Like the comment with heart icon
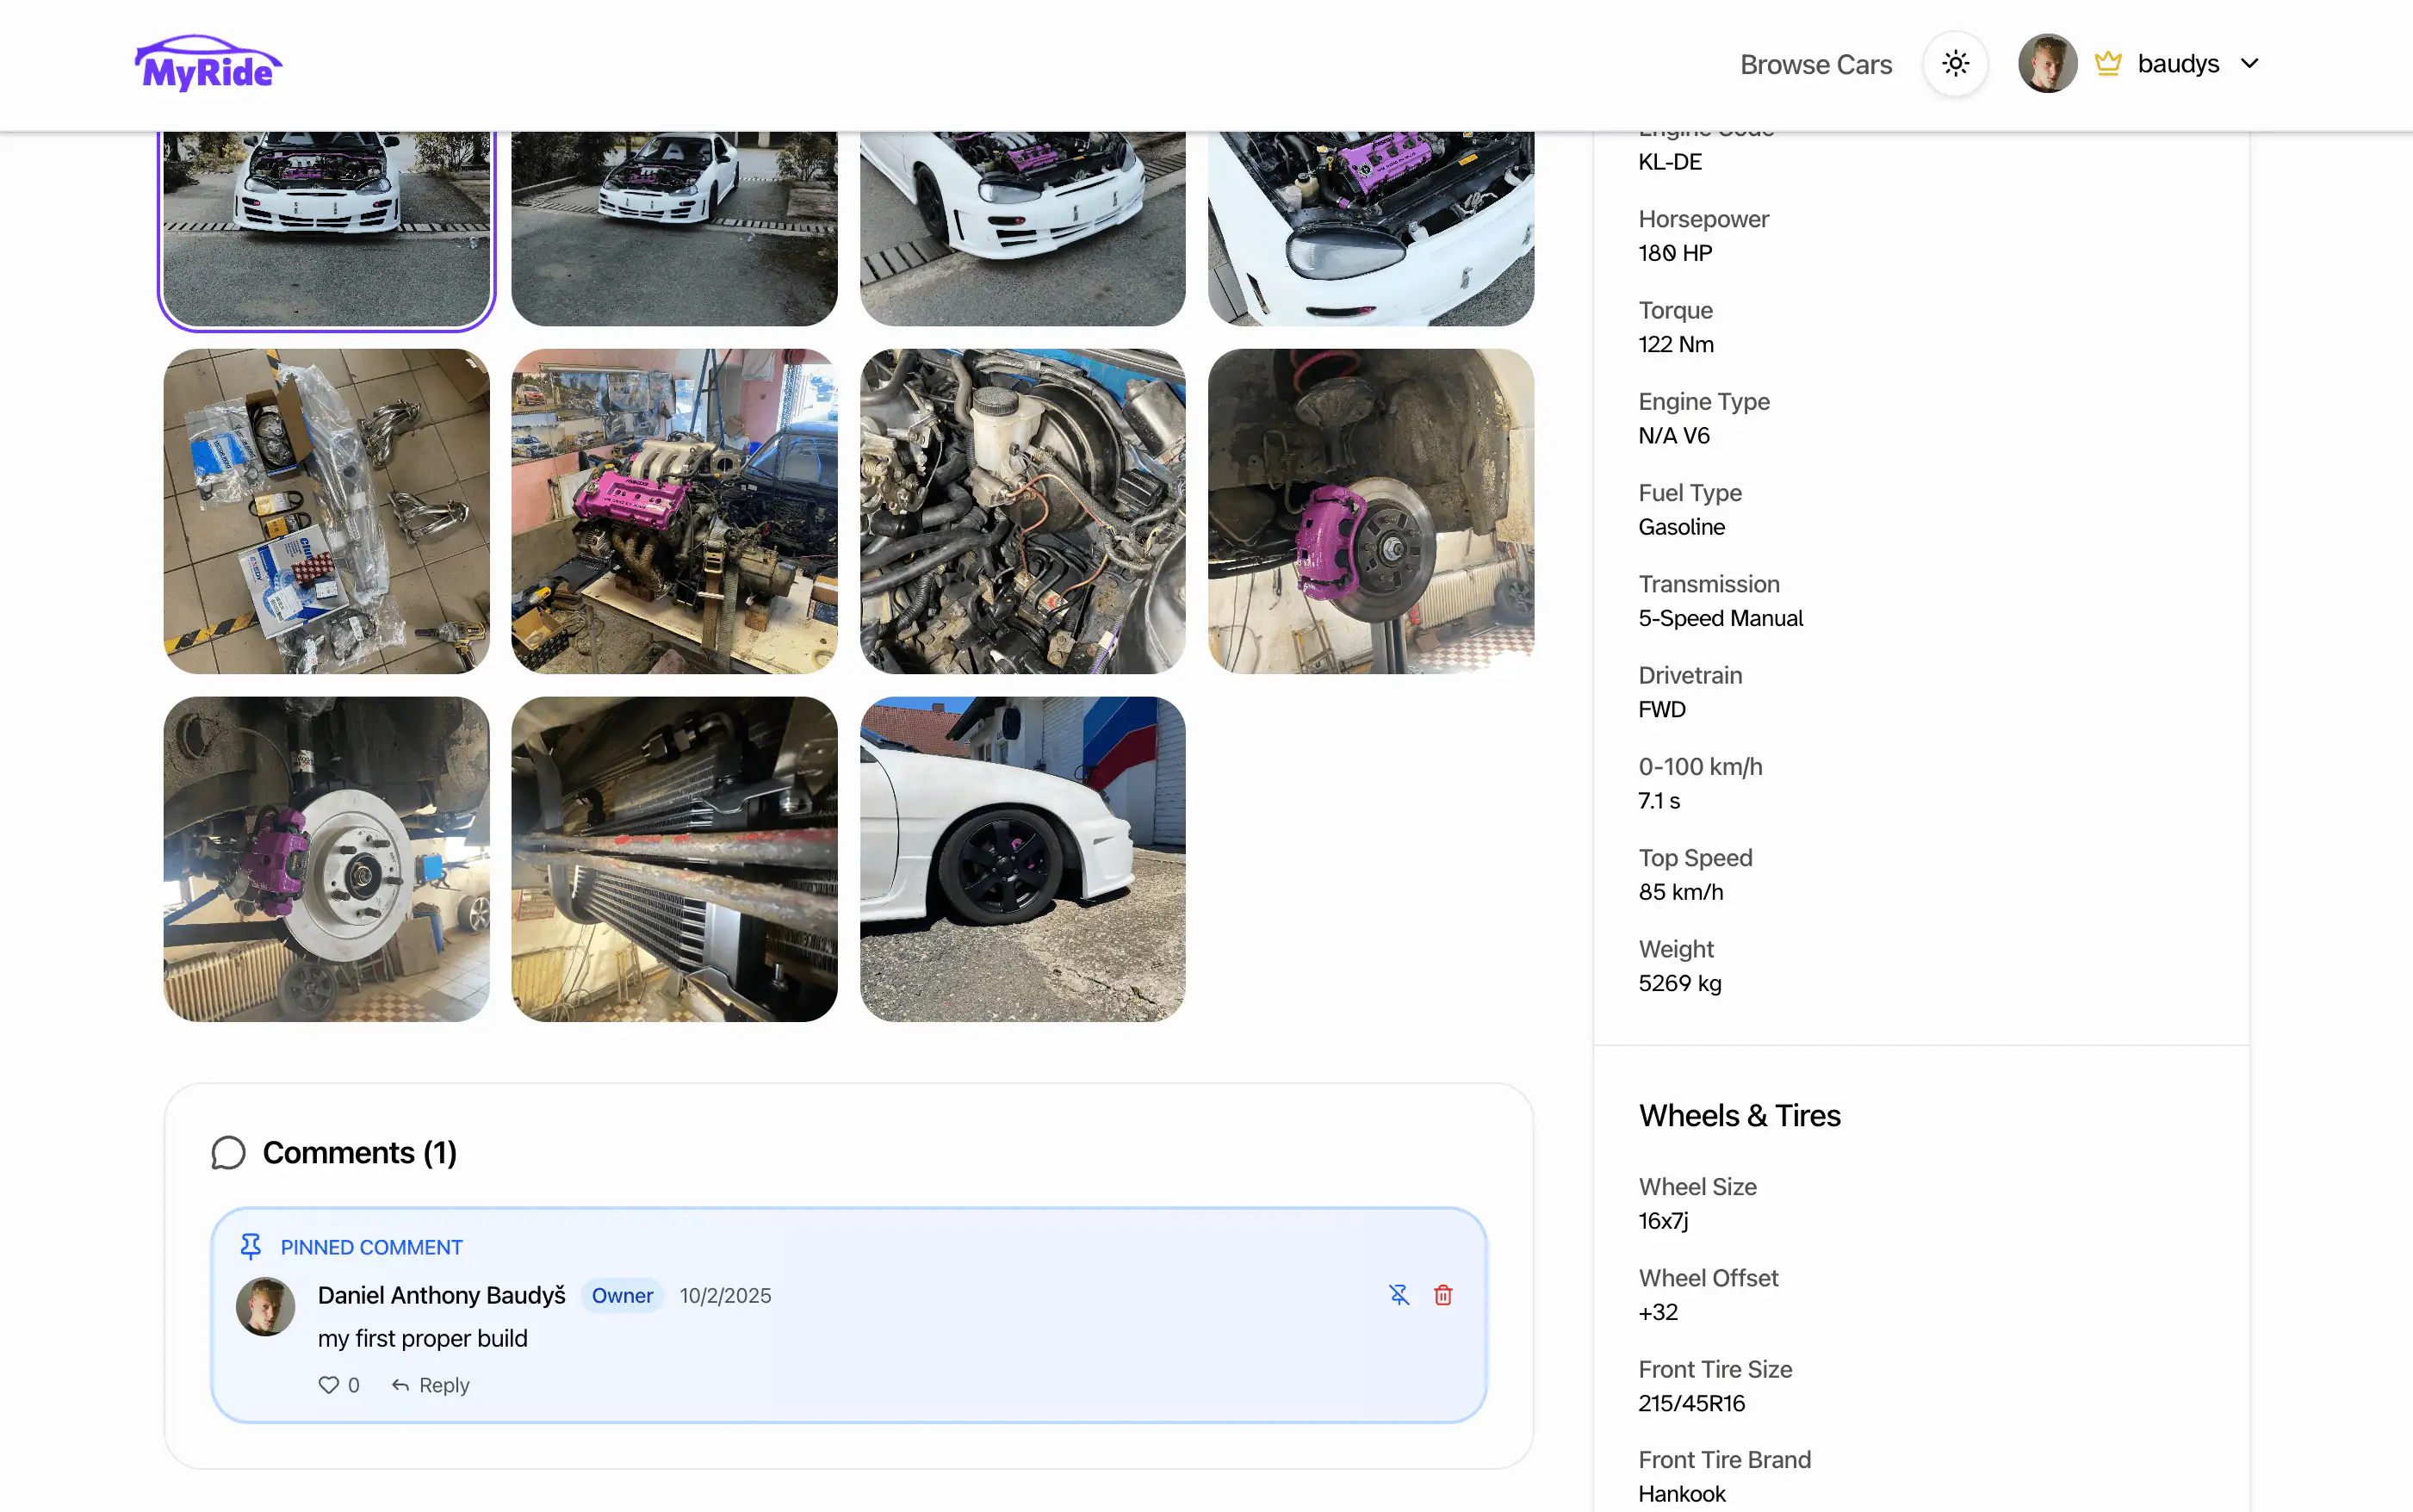The image size is (2413, 1512). pos(329,1385)
